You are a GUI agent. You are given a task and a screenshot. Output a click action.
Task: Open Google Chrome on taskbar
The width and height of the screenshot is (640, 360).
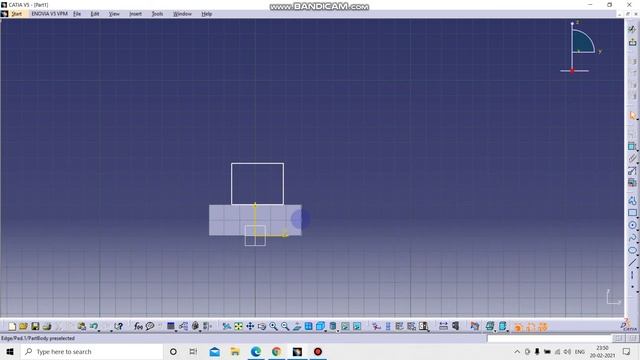pyautogui.click(x=277, y=351)
